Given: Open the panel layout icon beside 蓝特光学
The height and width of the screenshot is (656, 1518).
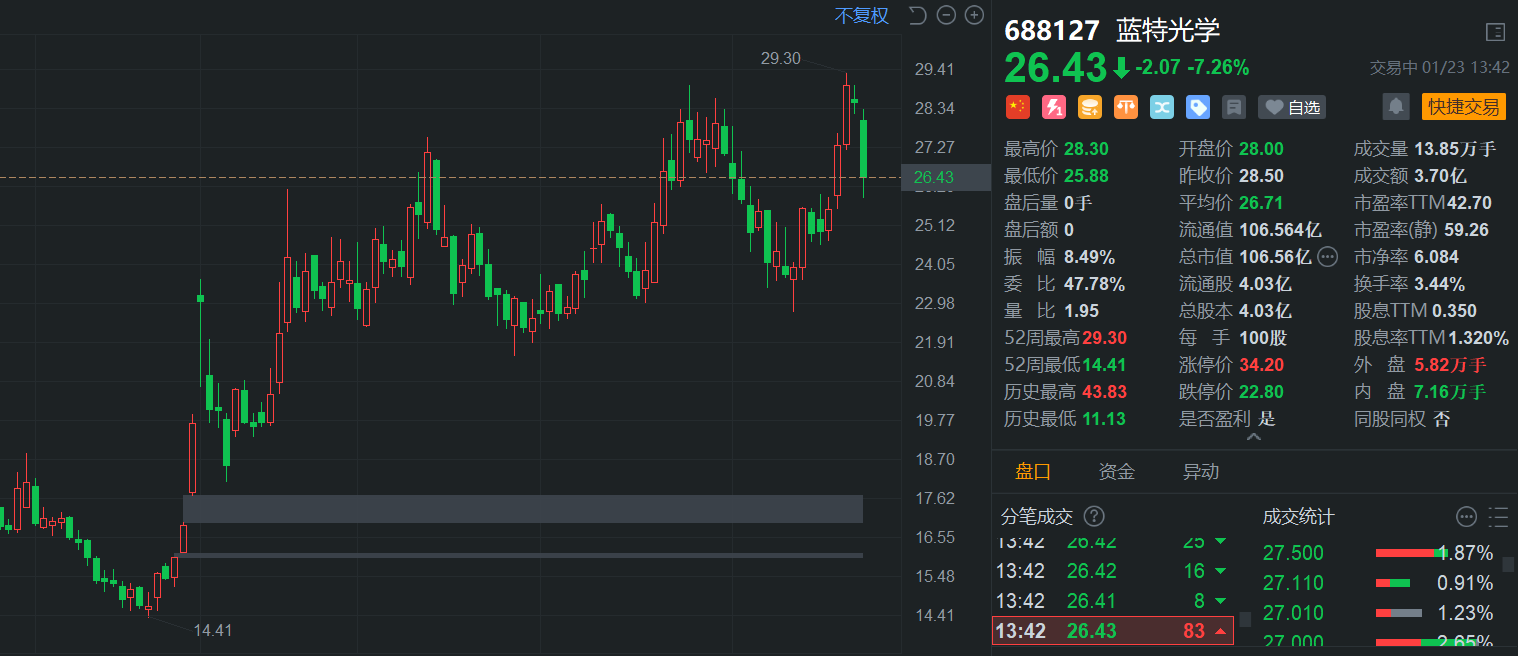Looking at the screenshot, I should 1495,31.
